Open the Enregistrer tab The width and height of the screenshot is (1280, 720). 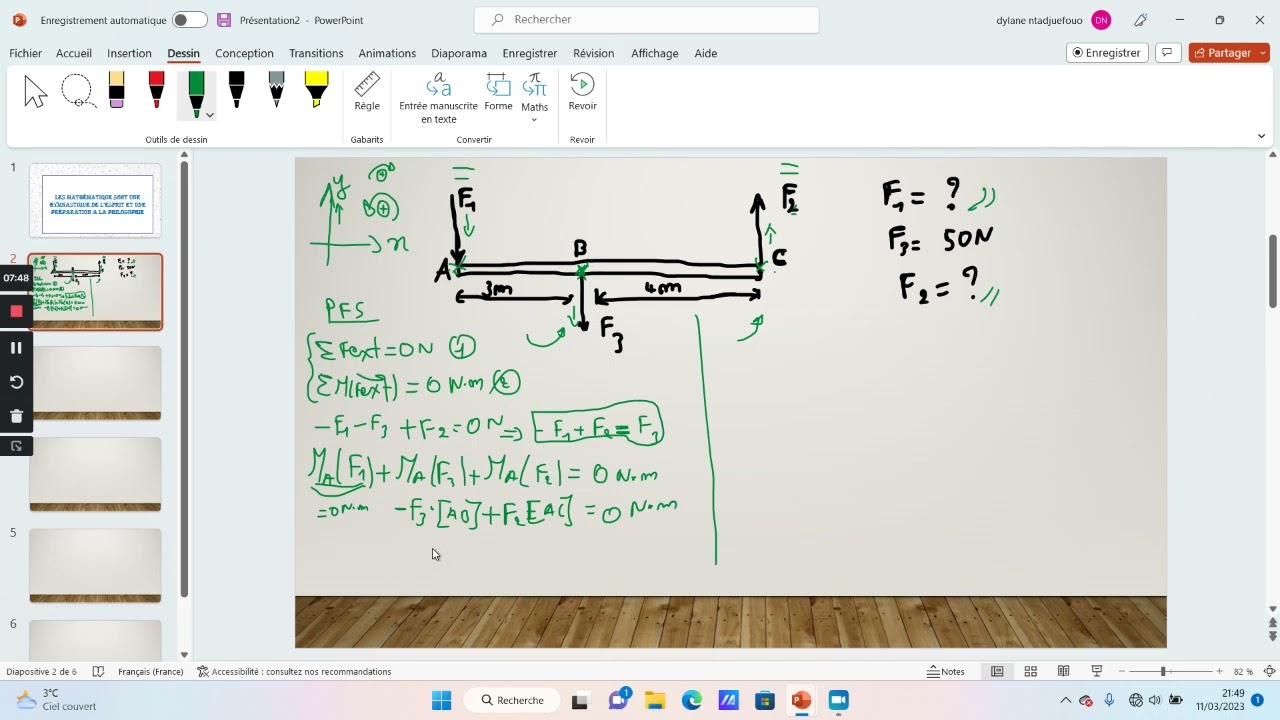[530, 53]
